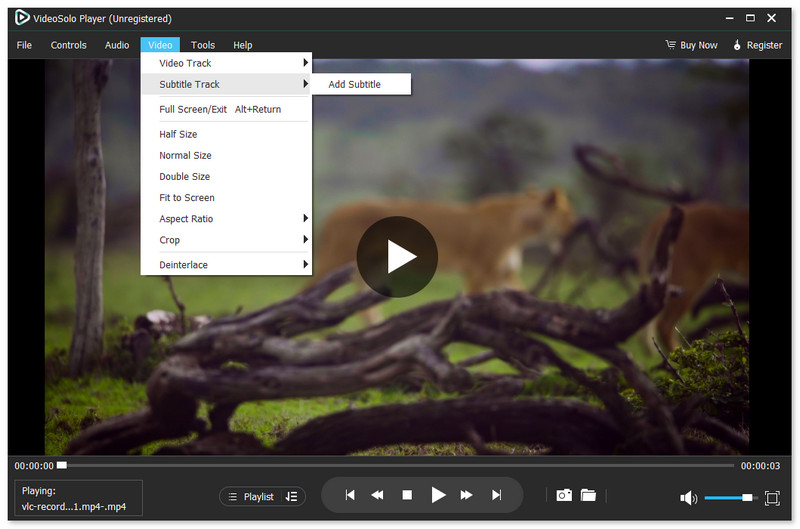800x529 pixels.
Task: Mute audio via the speaker icon
Action: pyautogui.click(x=688, y=498)
